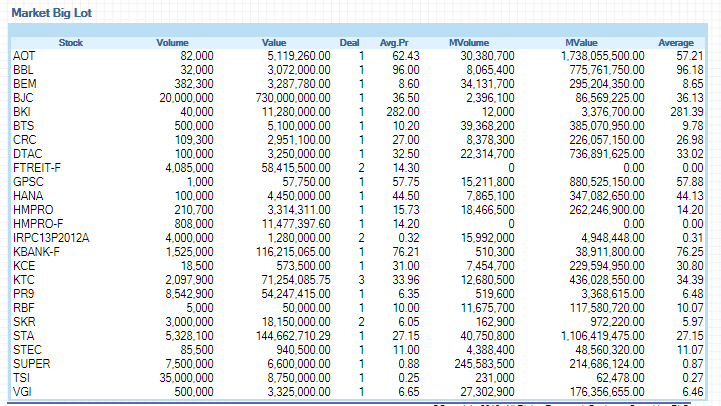This screenshot has height=406, width=721.
Task: Select the BTS stock symbol
Action: click(x=23, y=126)
